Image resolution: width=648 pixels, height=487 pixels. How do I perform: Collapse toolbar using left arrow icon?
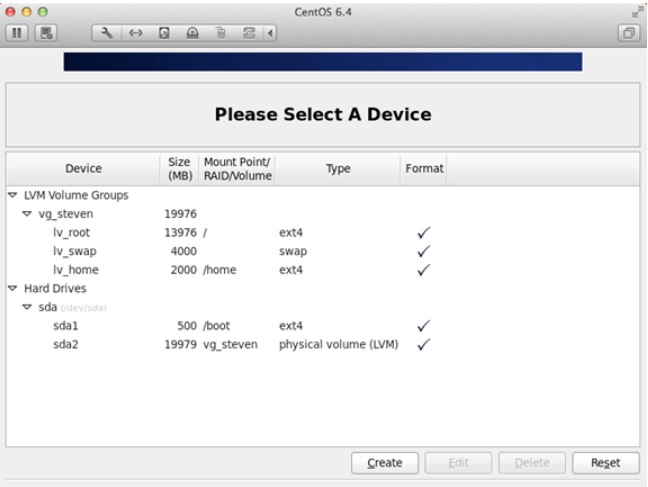[x=268, y=33]
